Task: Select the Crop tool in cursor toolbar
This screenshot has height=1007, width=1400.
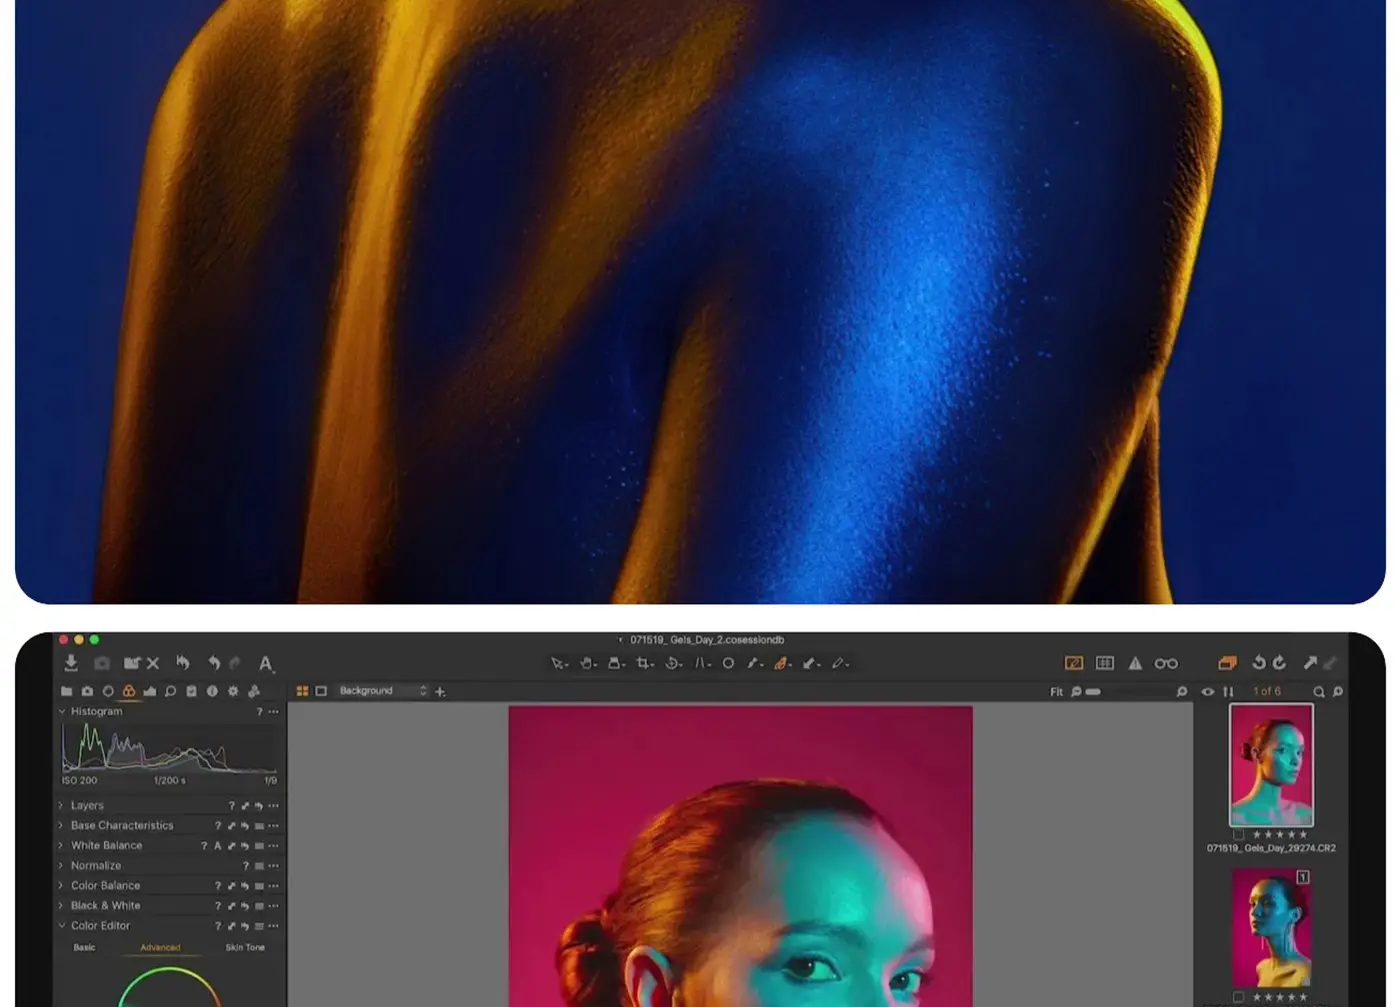Action: [644, 663]
